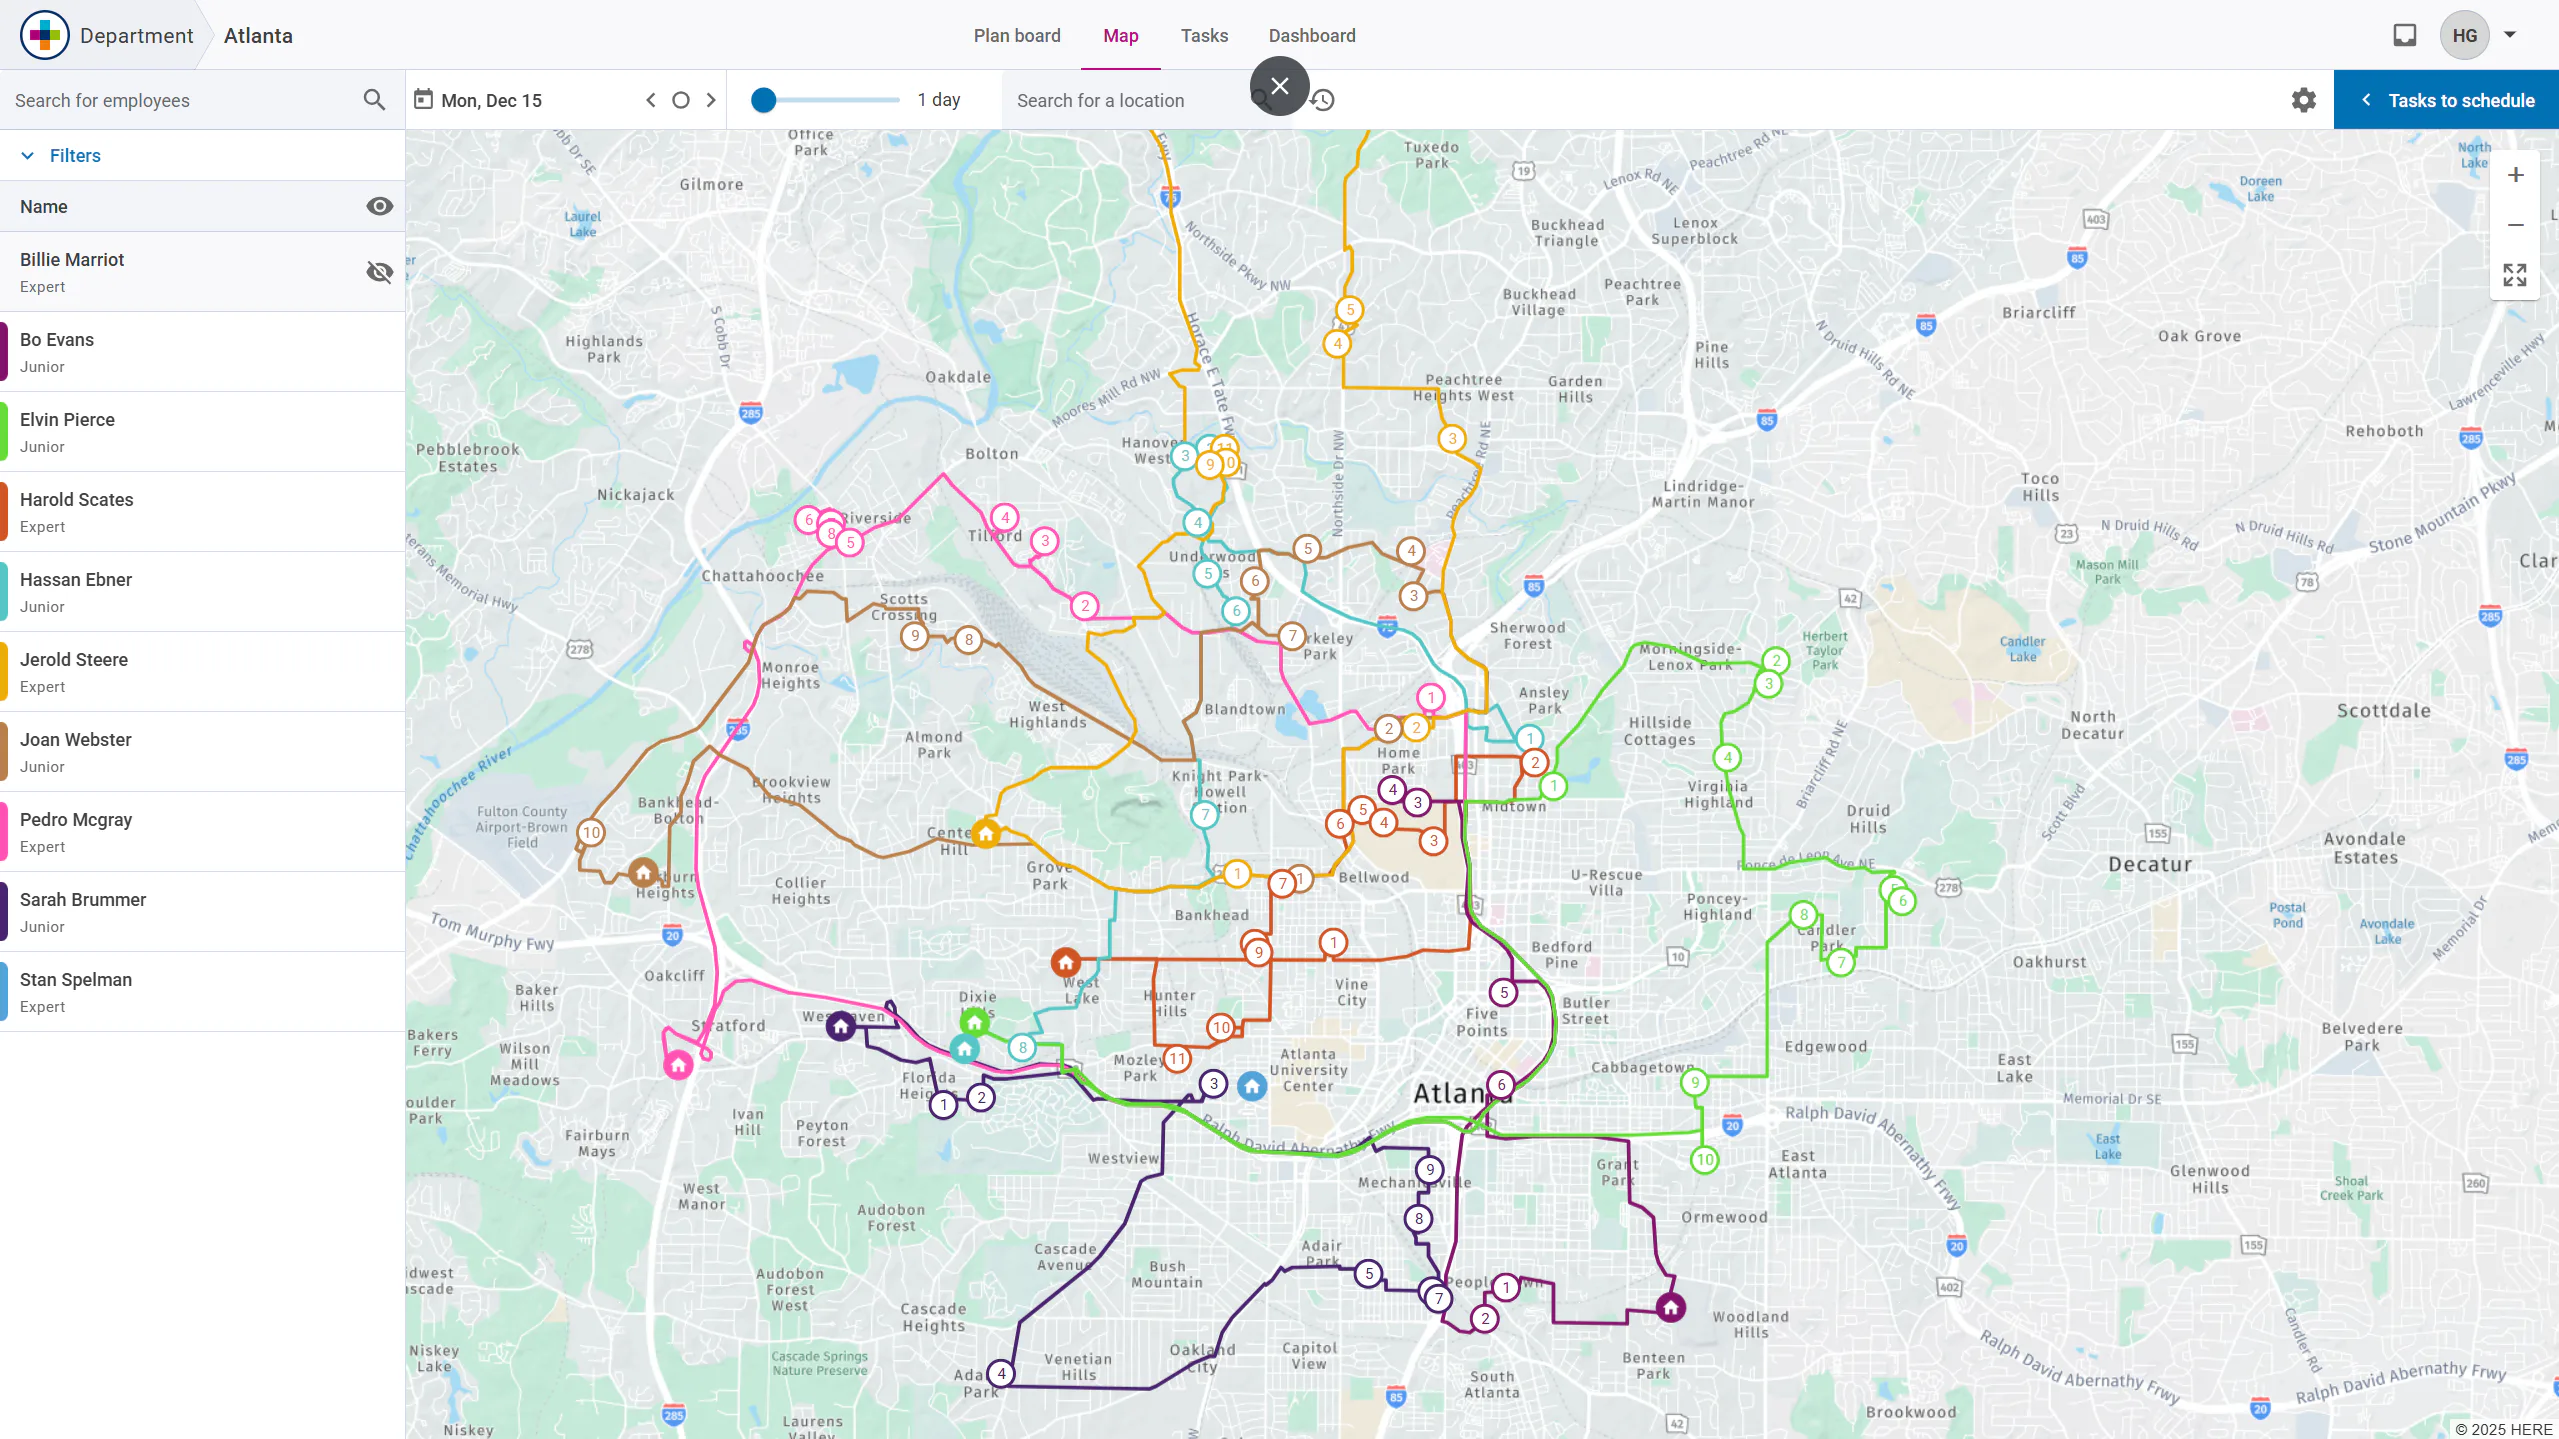Click Harold Scates' orange-red home marker
2559x1439 pixels.
1066,963
